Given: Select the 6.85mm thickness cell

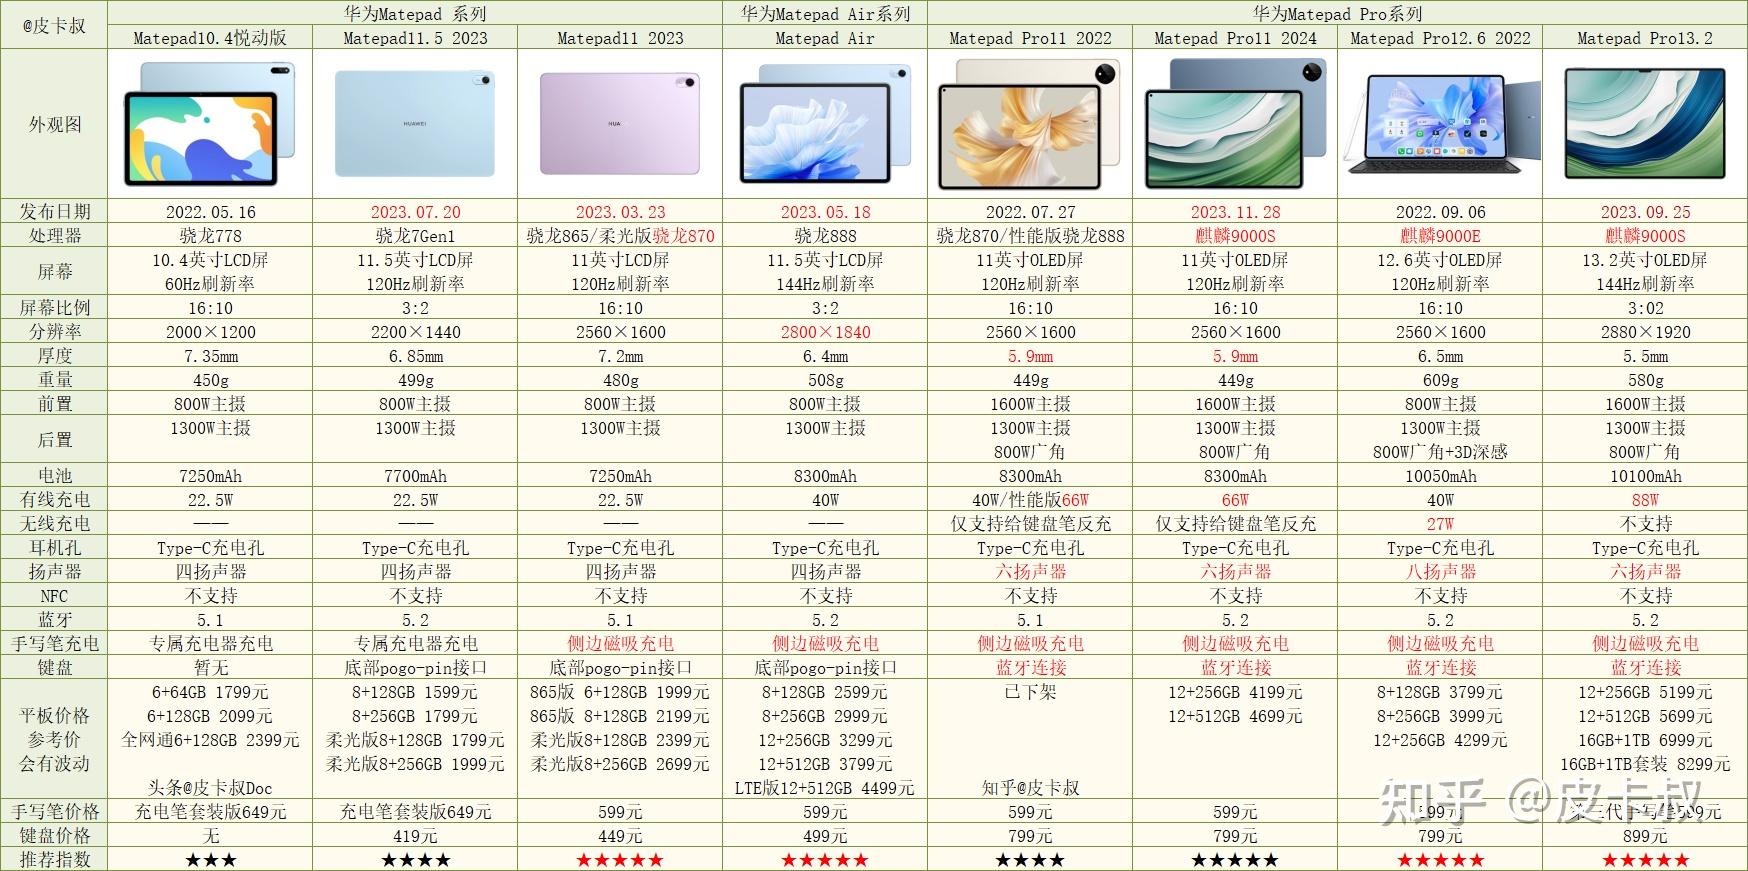Looking at the screenshot, I should tap(415, 356).
